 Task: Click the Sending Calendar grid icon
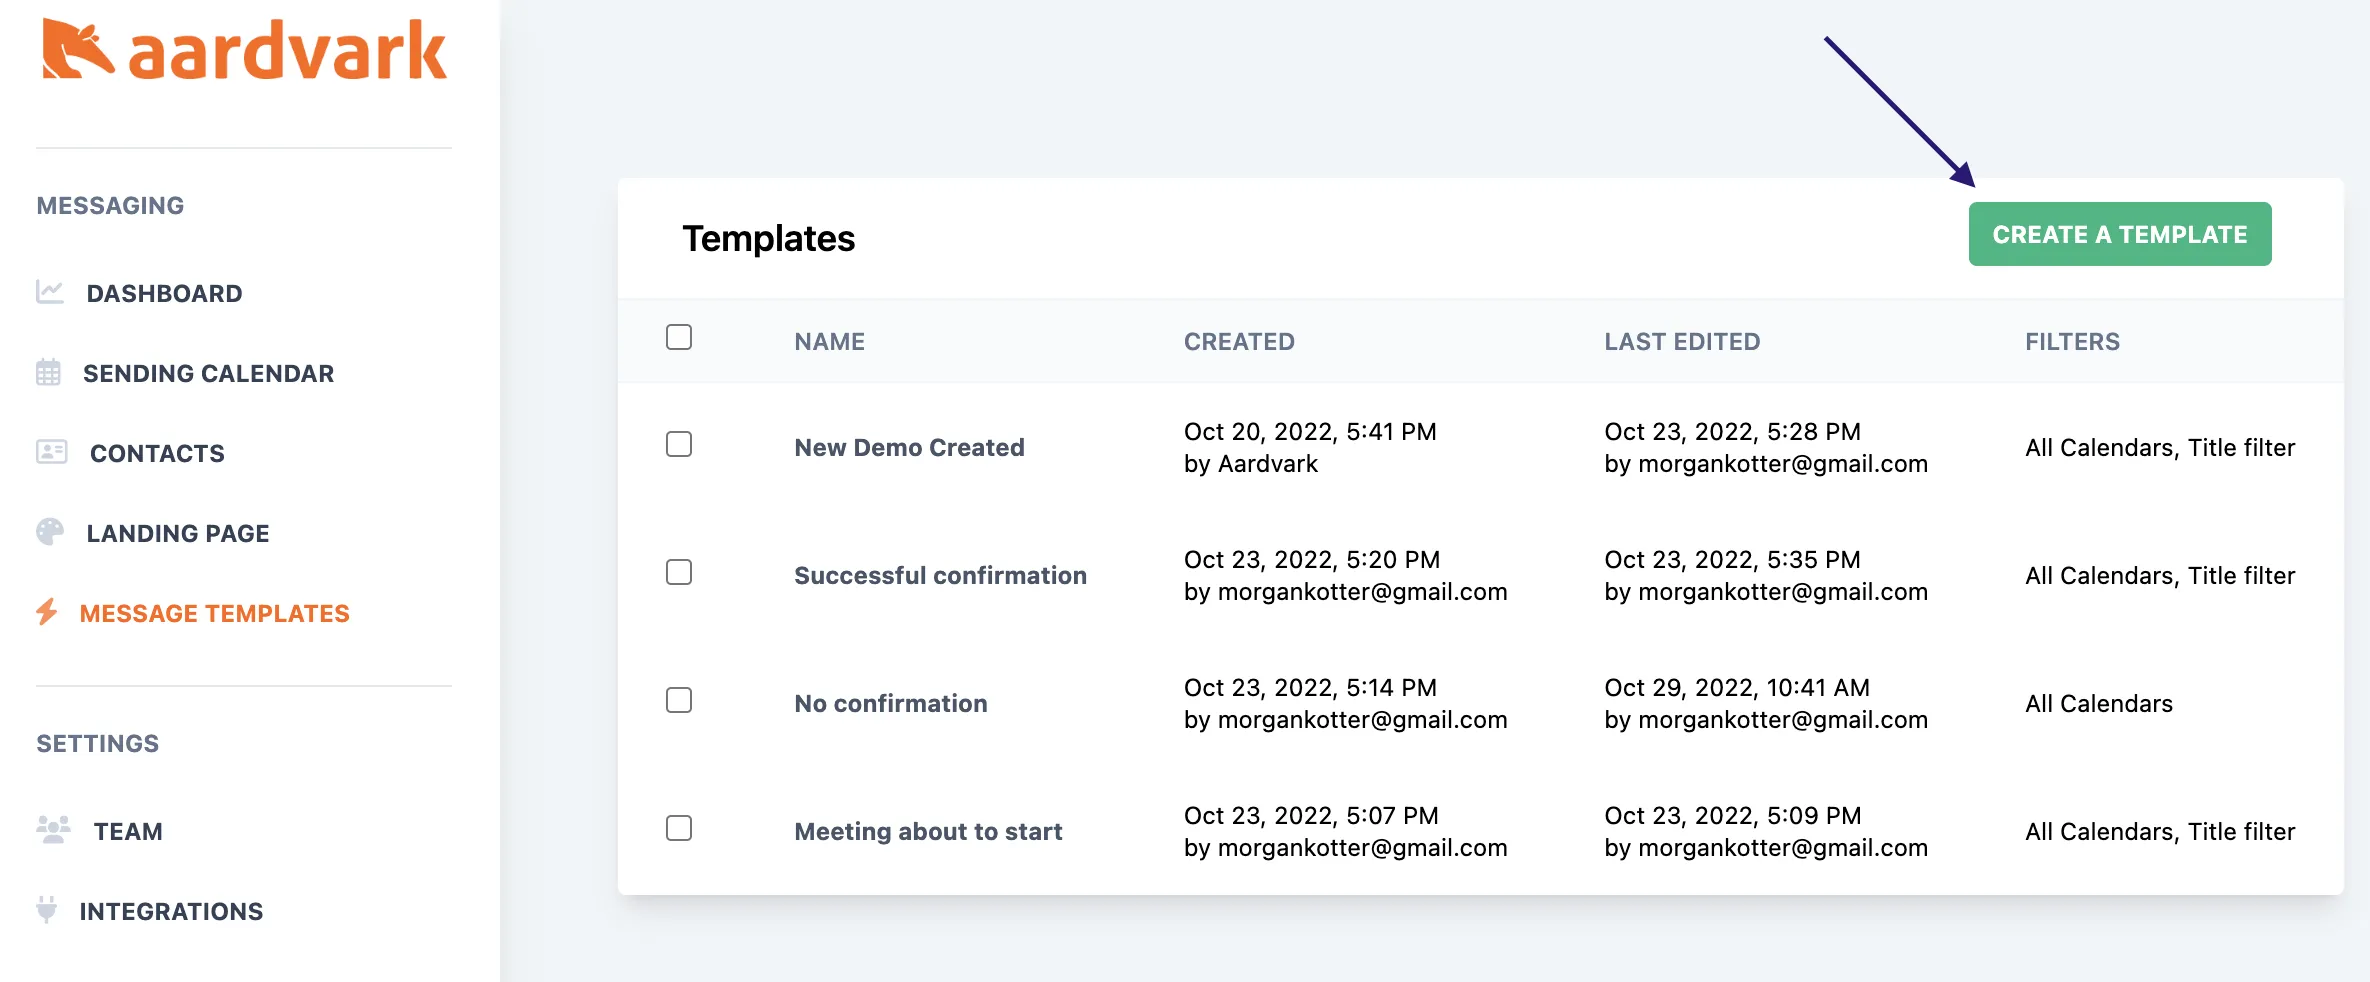pyautogui.click(x=48, y=372)
